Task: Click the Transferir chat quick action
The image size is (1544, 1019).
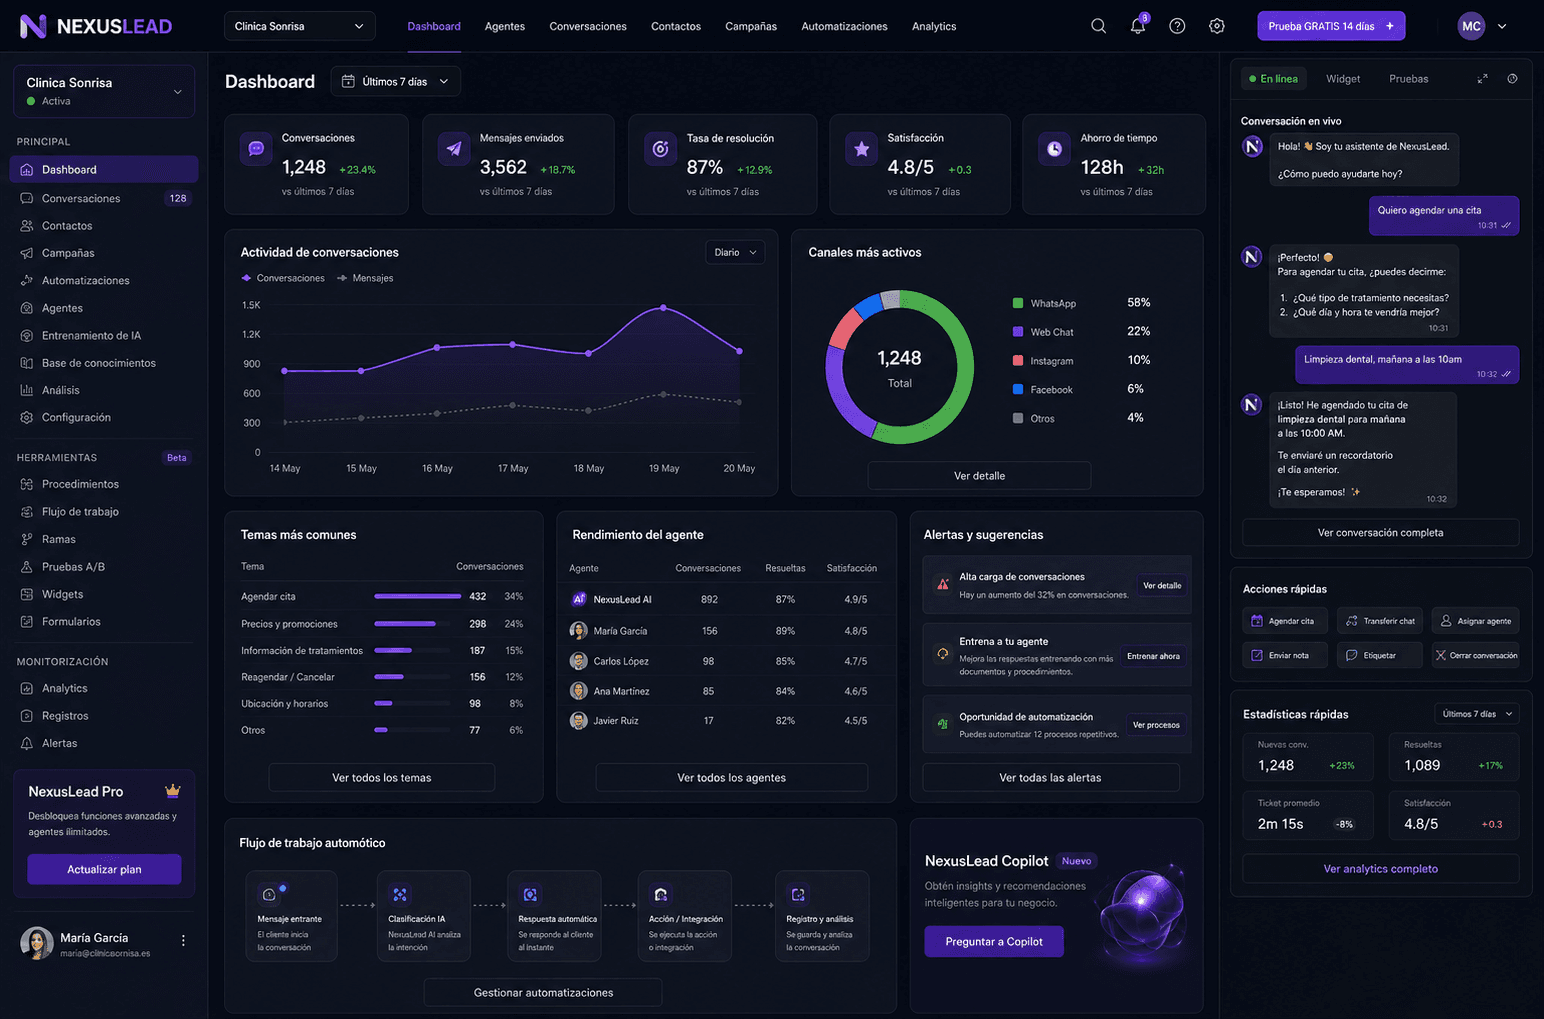Action: 1380,621
